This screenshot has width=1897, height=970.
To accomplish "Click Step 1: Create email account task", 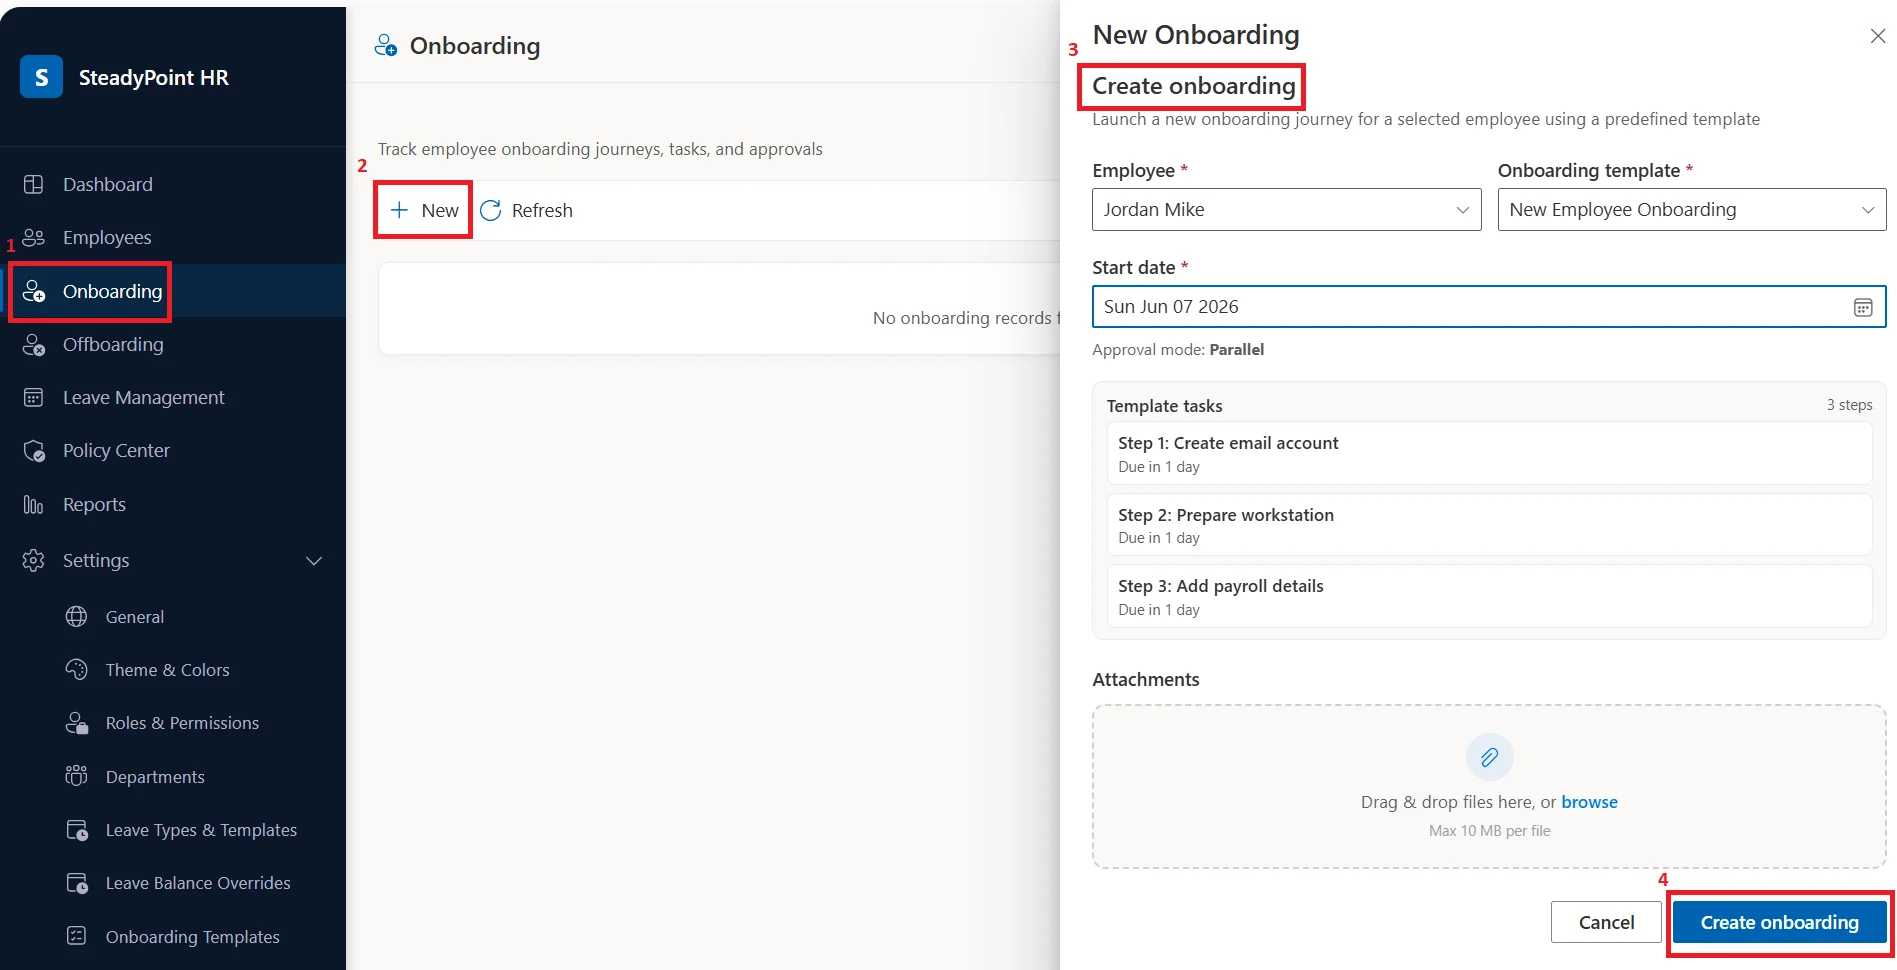I will point(1489,454).
